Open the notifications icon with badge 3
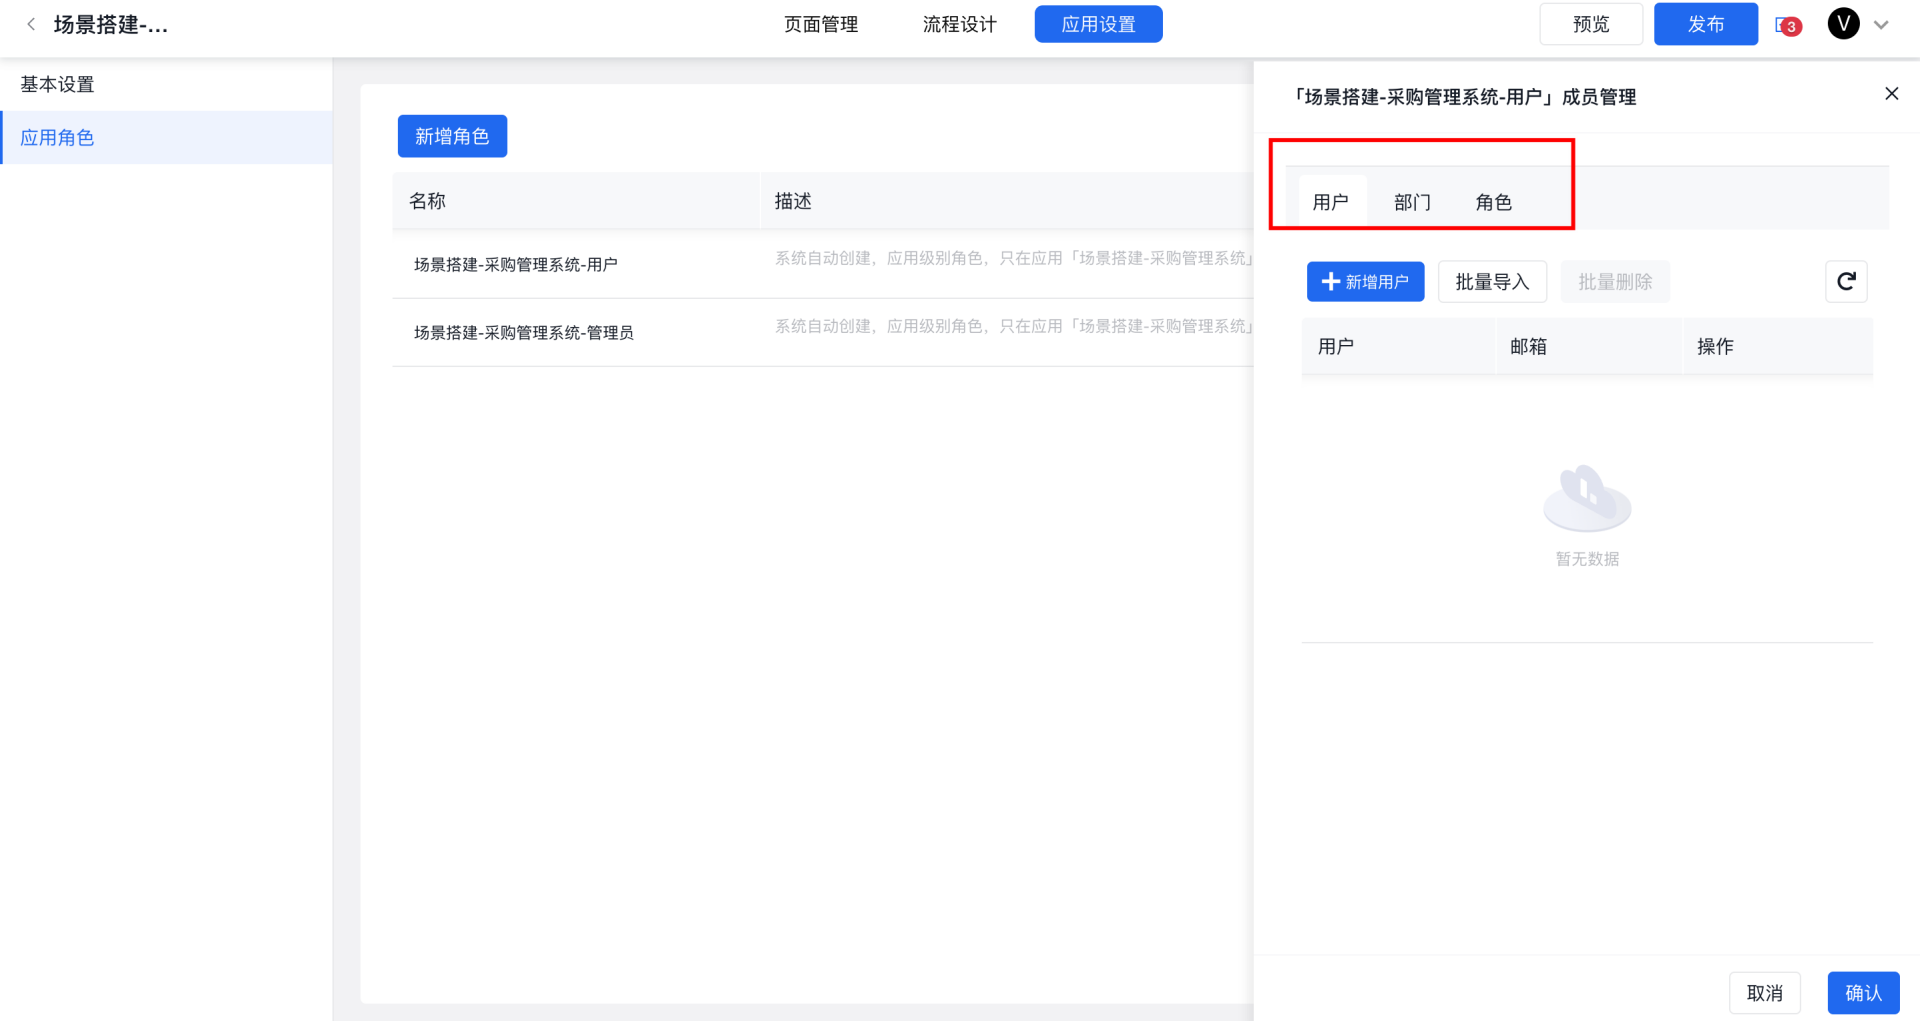1920x1021 pixels. 1787,26
